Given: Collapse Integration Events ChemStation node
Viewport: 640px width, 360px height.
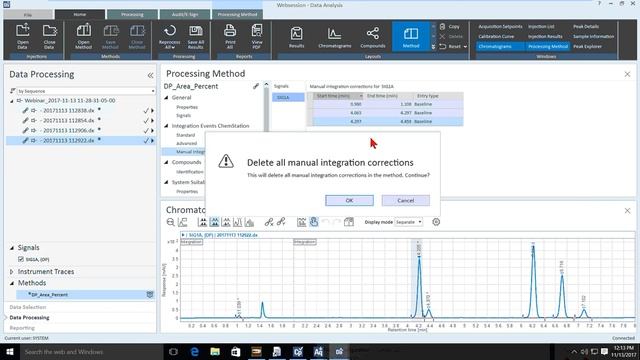Looking at the screenshot, I should (x=167, y=126).
